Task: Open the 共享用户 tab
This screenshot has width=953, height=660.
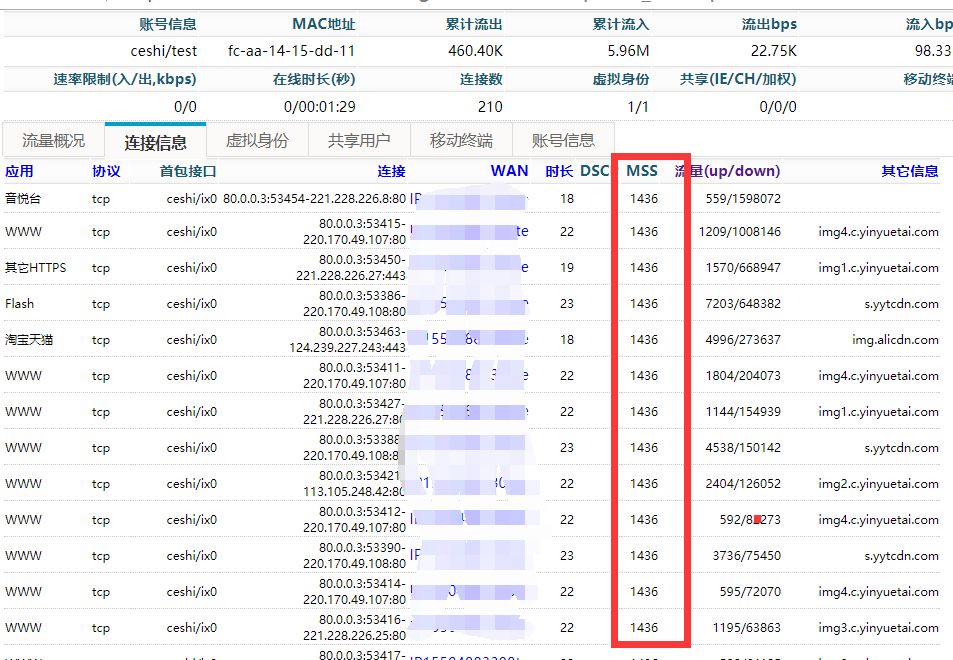Action: pyautogui.click(x=359, y=140)
